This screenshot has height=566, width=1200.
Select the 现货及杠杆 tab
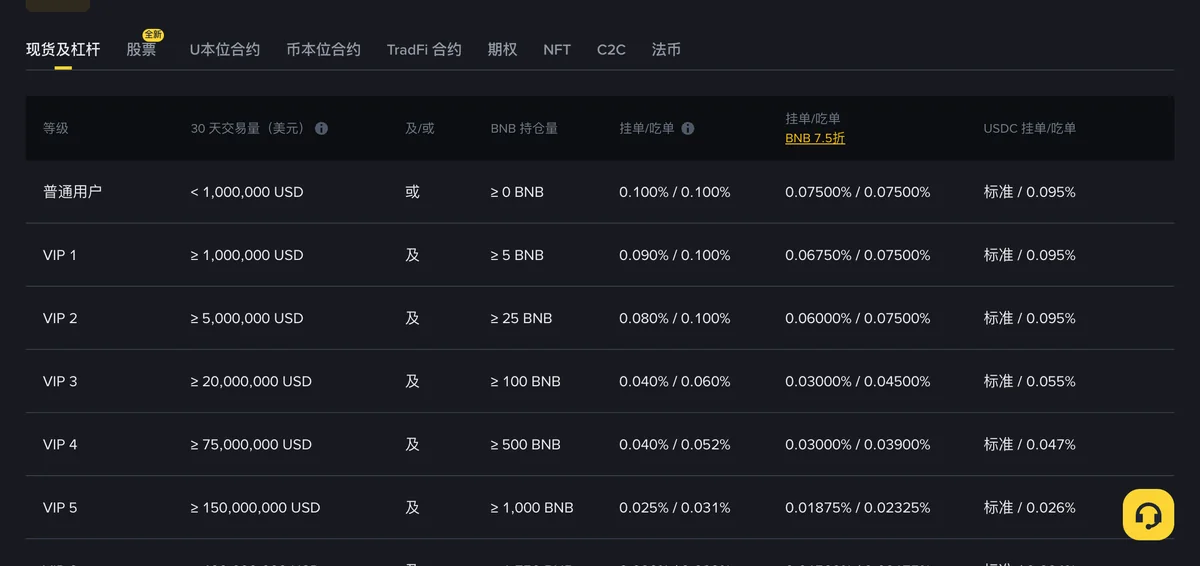point(63,49)
